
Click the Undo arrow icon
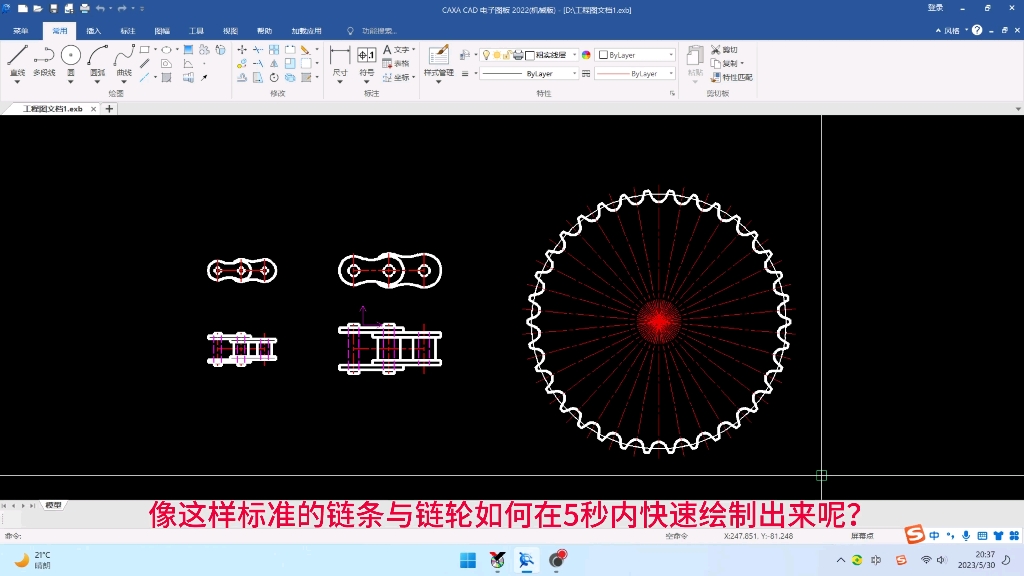[100, 8]
